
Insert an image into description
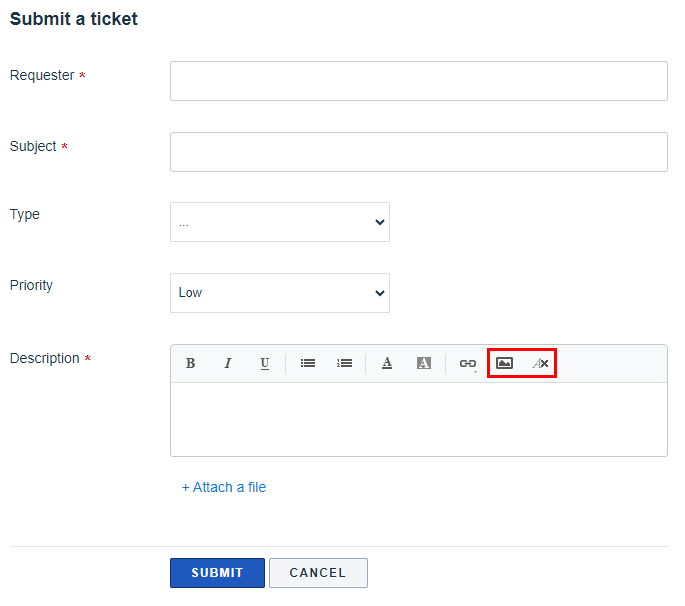coord(504,363)
